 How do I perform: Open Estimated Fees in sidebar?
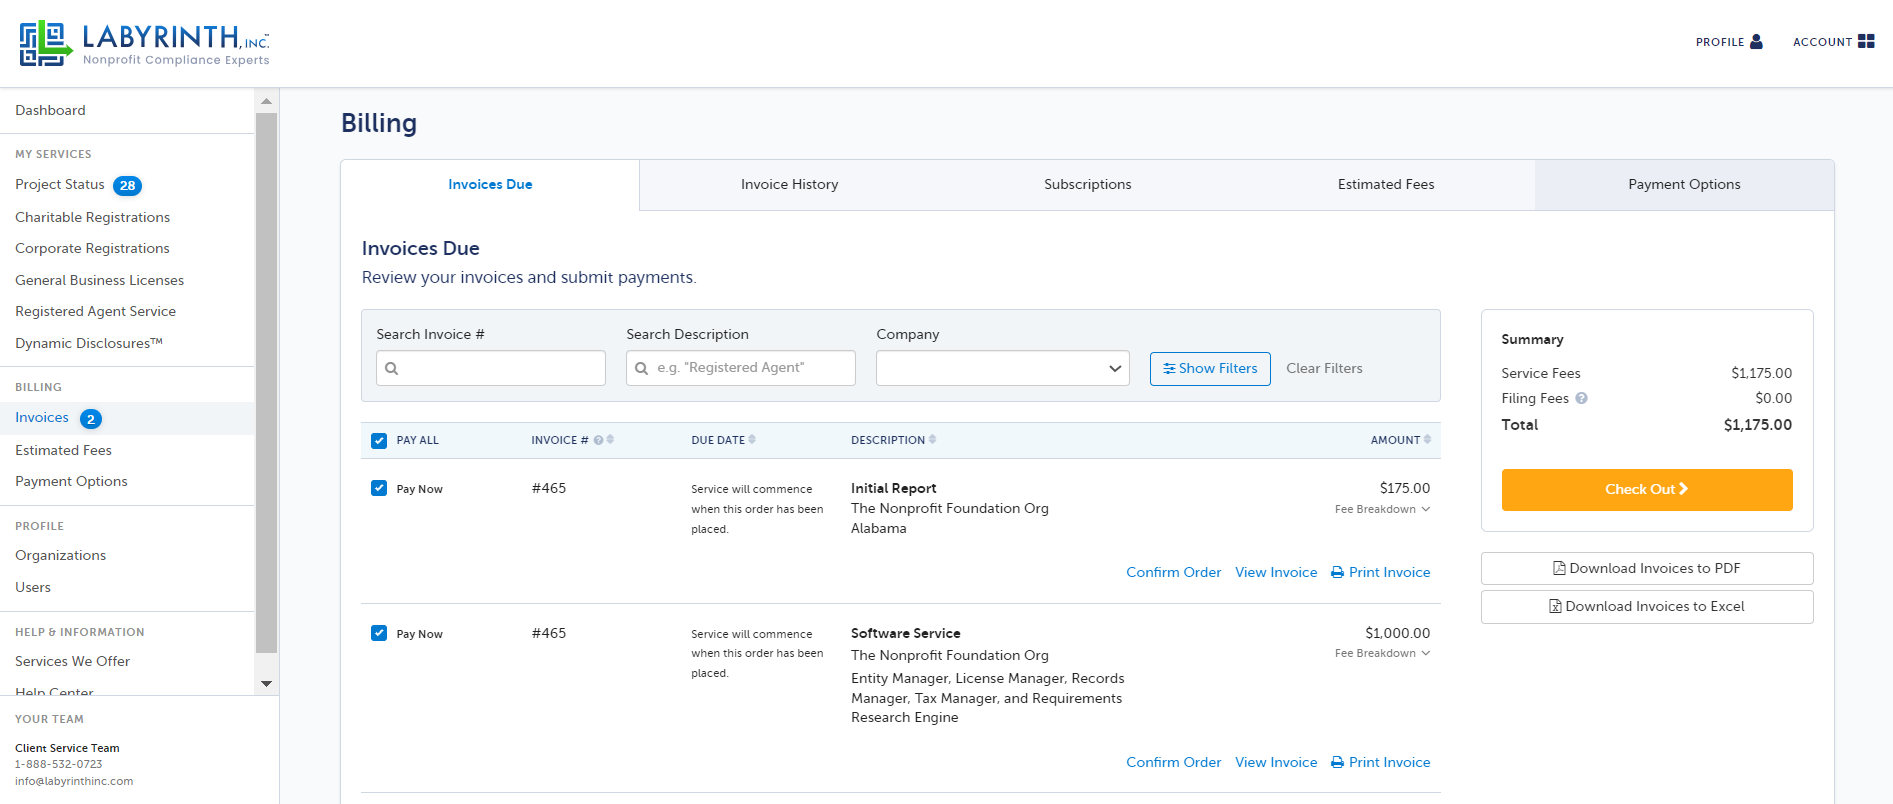pyautogui.click(x=63, y=450)
